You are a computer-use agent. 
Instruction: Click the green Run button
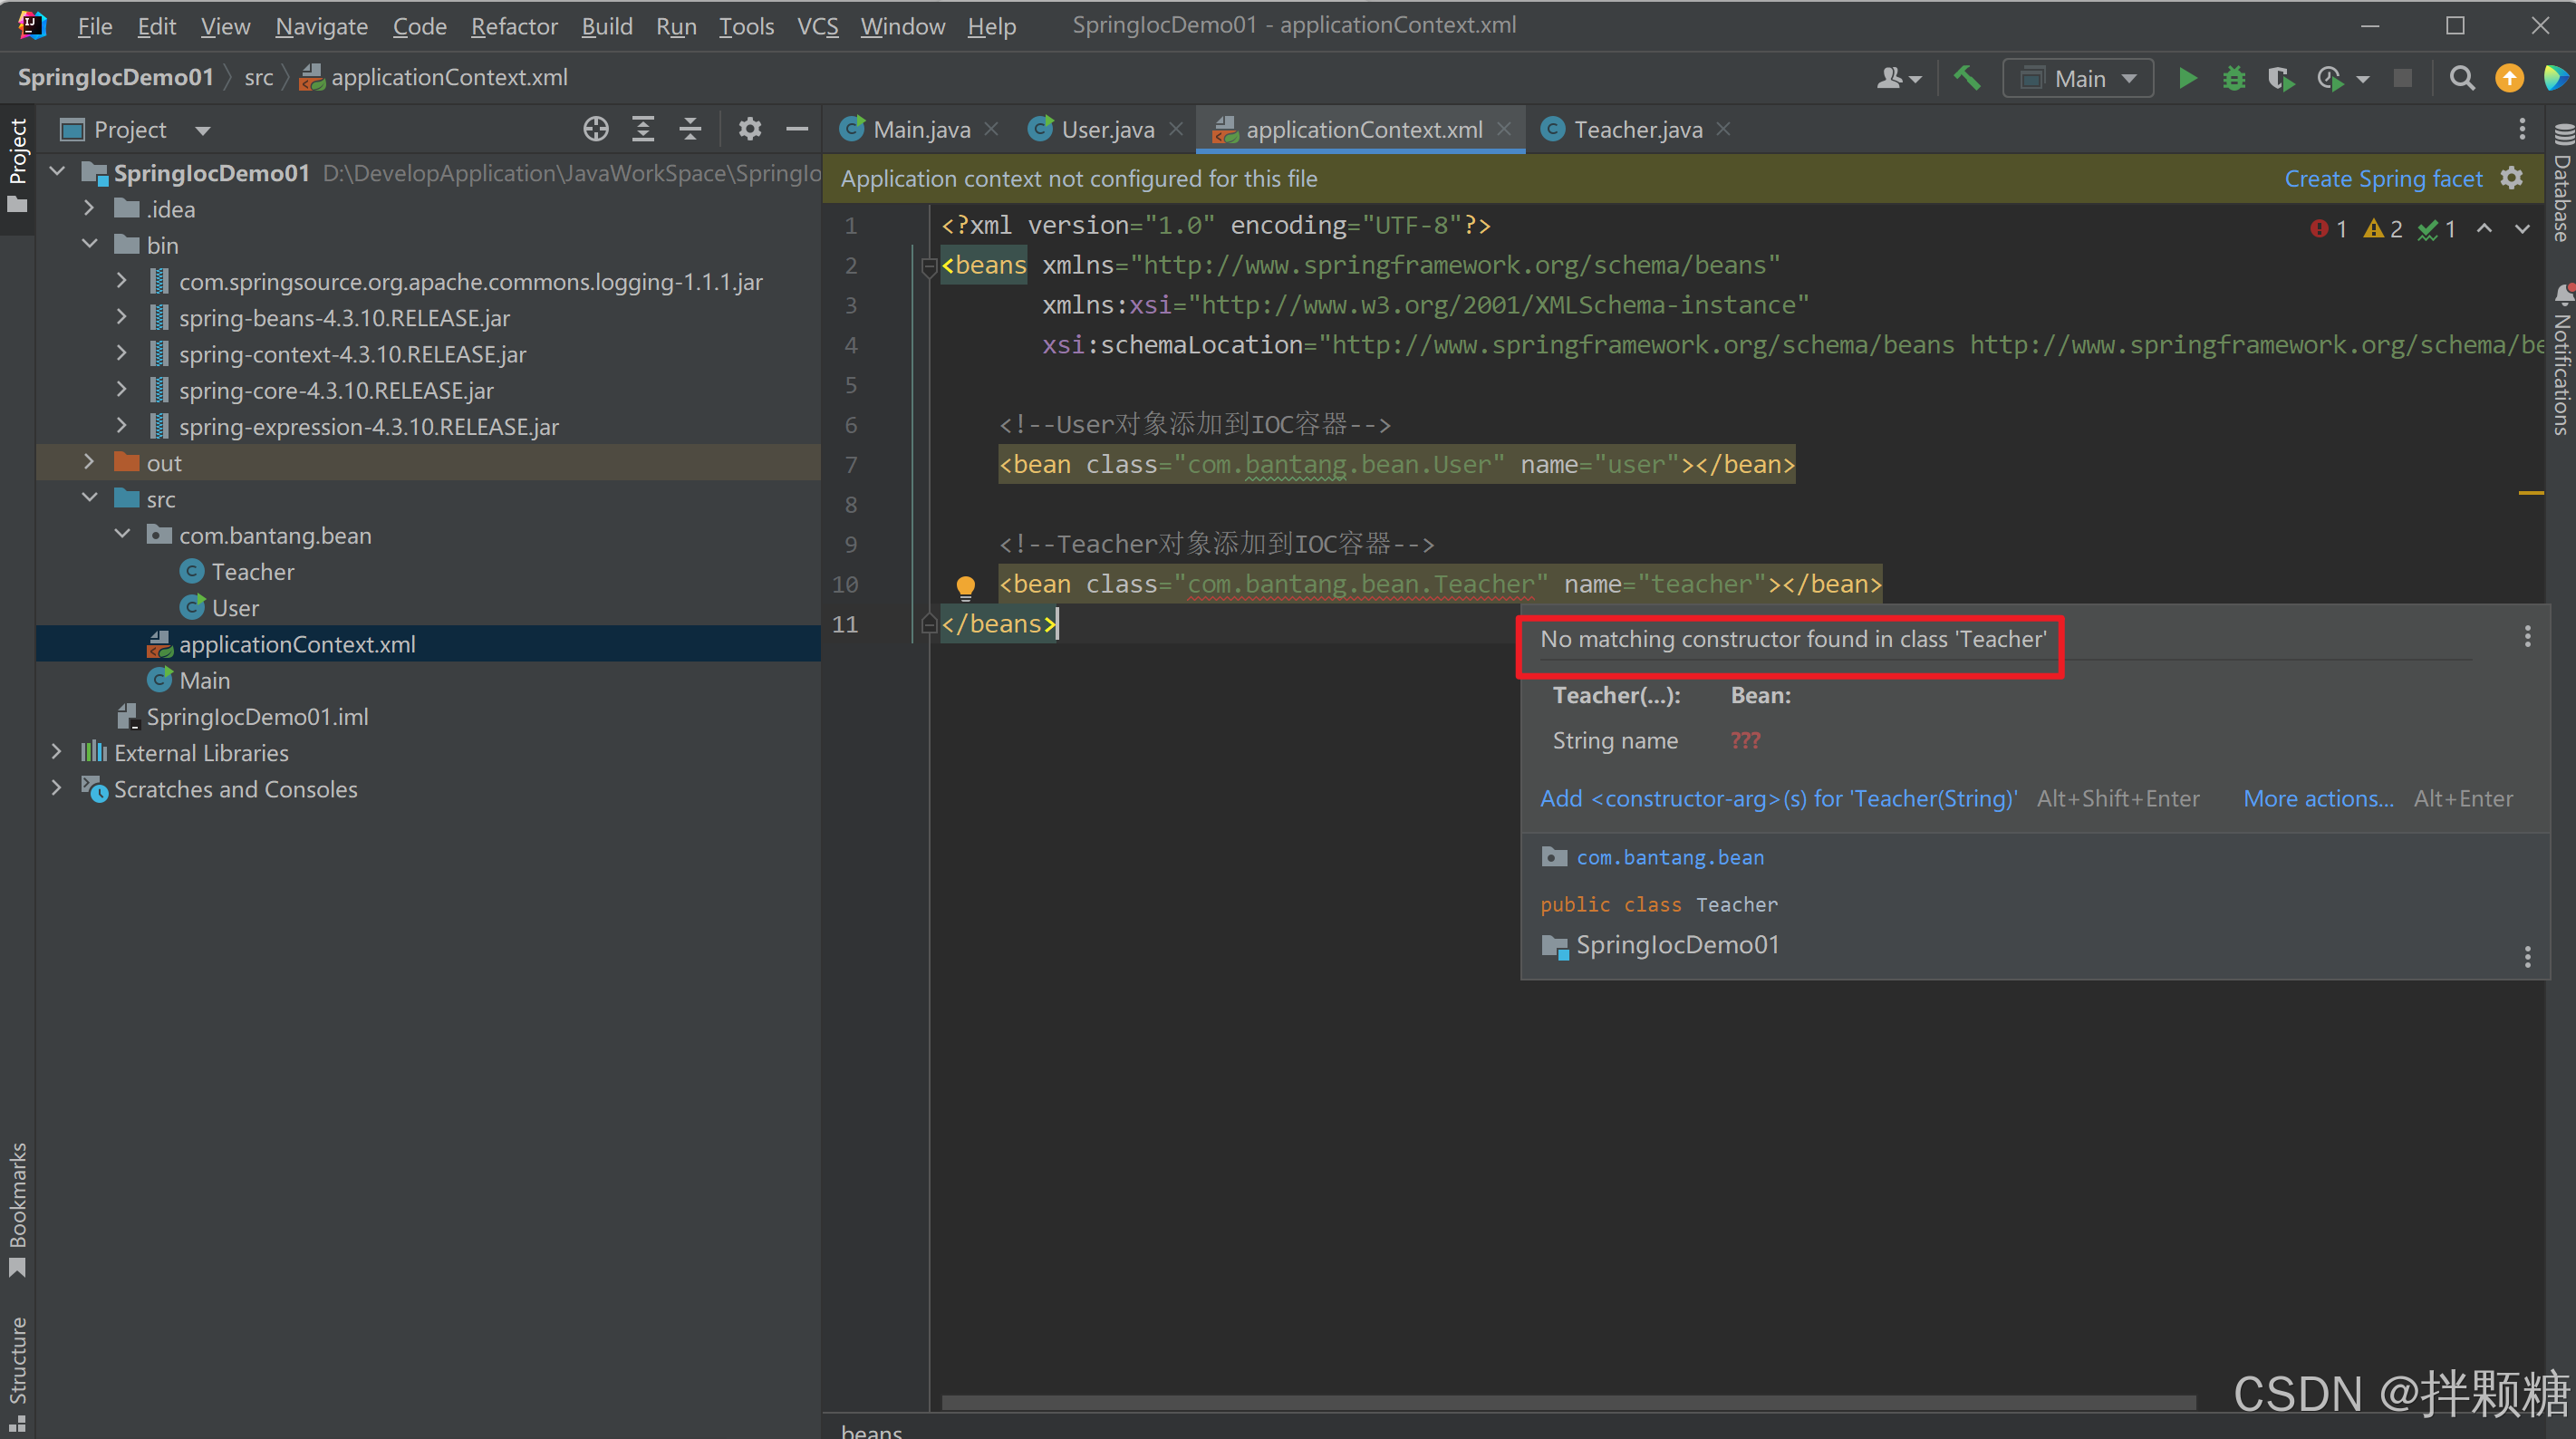(2187, 78)
